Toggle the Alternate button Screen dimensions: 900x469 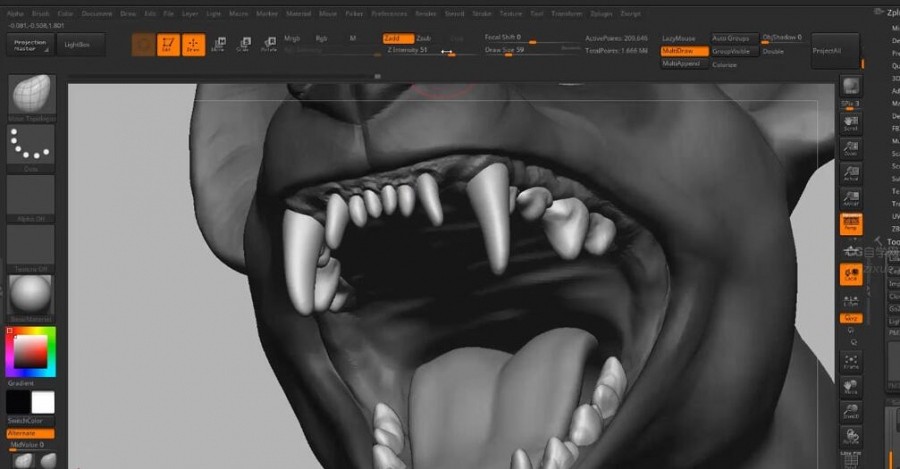tap(31, 433)
